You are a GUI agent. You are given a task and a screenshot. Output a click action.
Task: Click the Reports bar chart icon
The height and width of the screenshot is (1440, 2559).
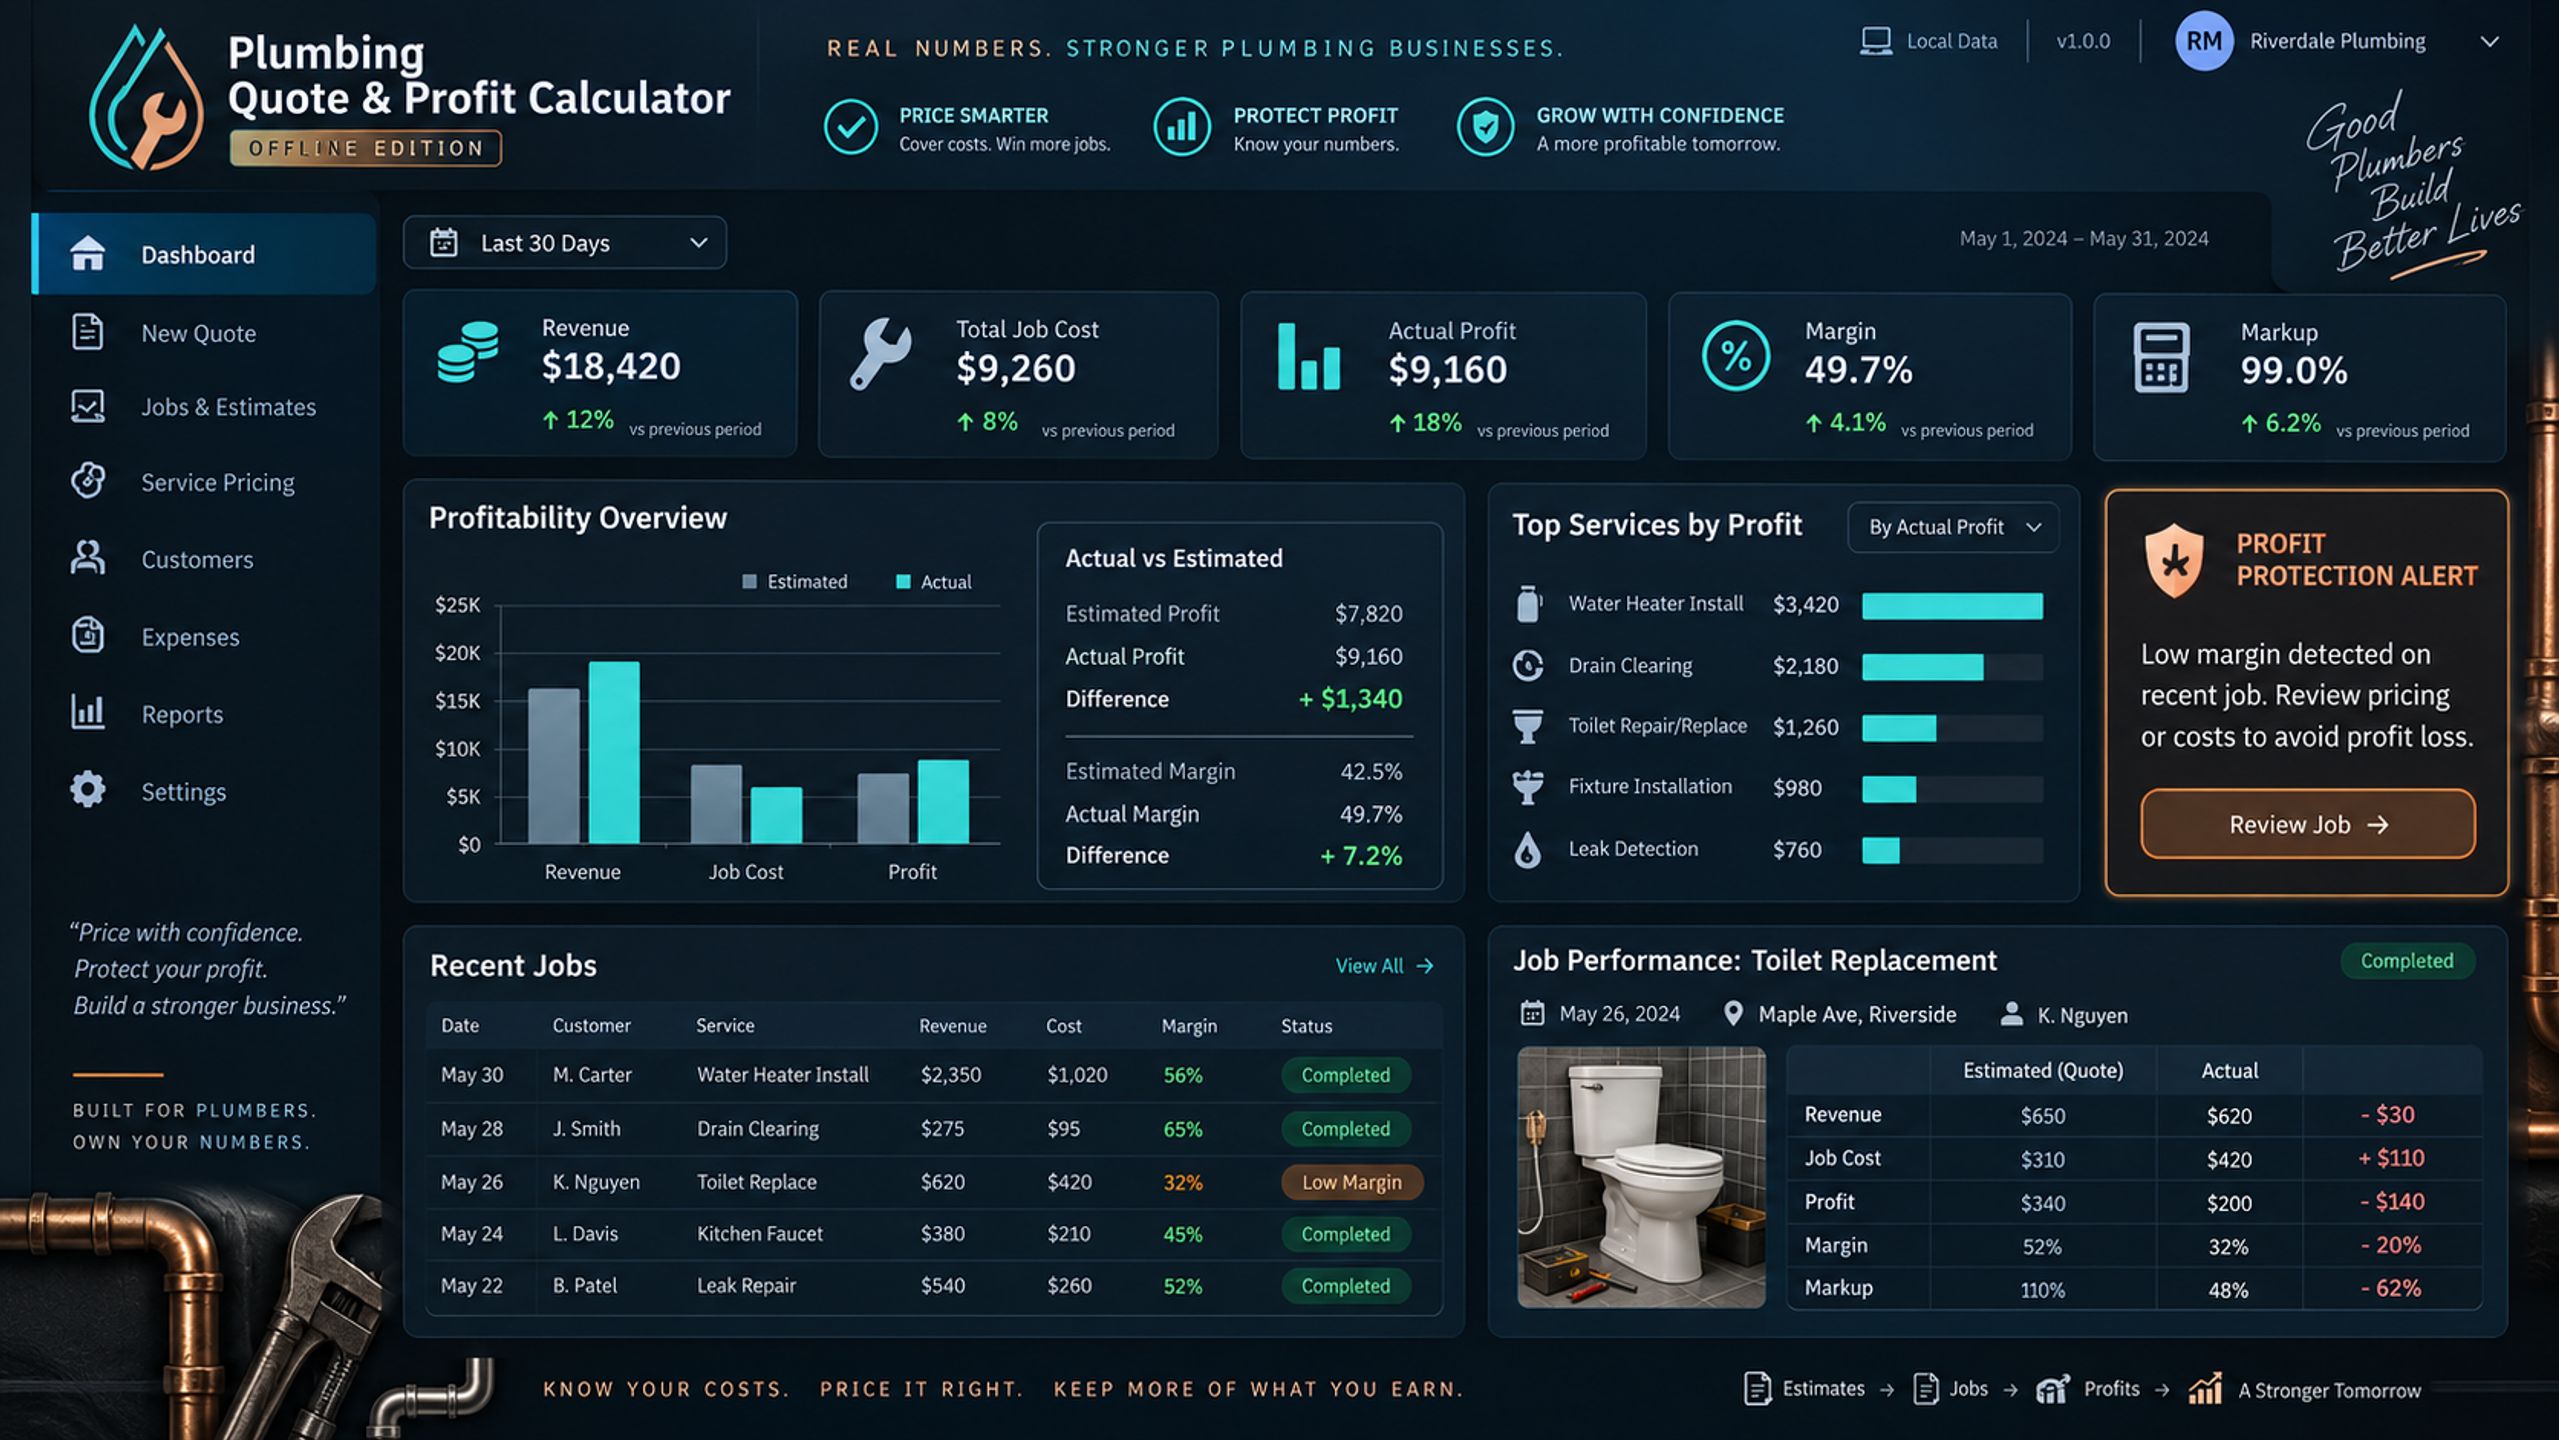pos(88,712)
